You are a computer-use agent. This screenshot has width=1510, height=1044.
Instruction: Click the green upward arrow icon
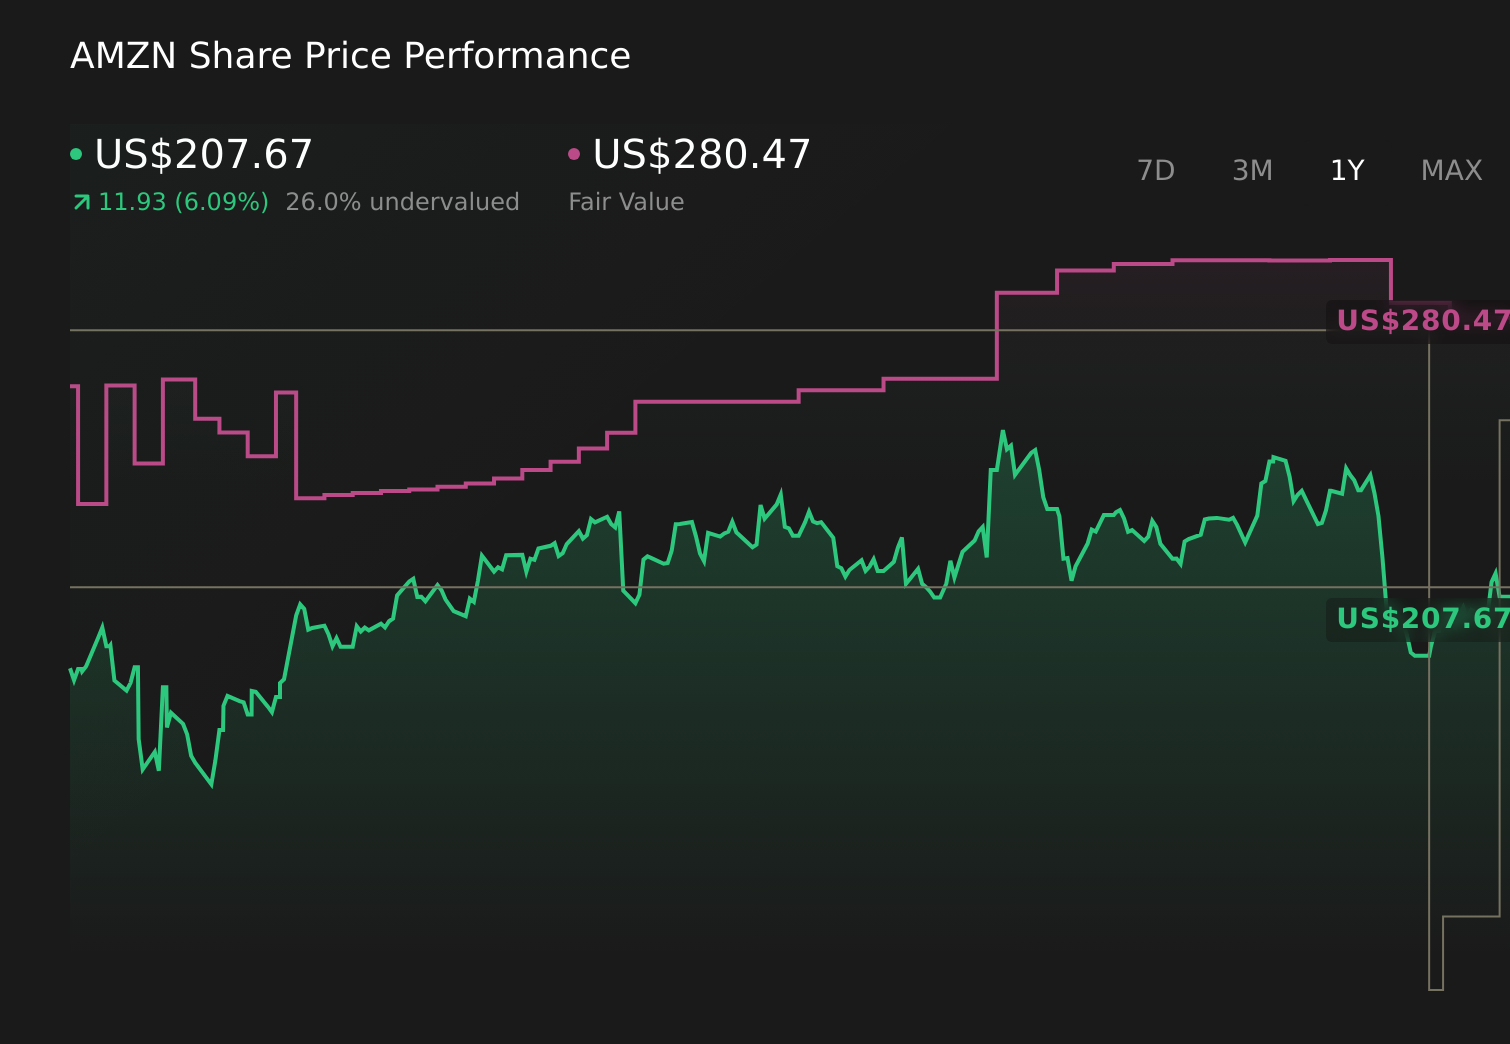click(x=81, y=203)
